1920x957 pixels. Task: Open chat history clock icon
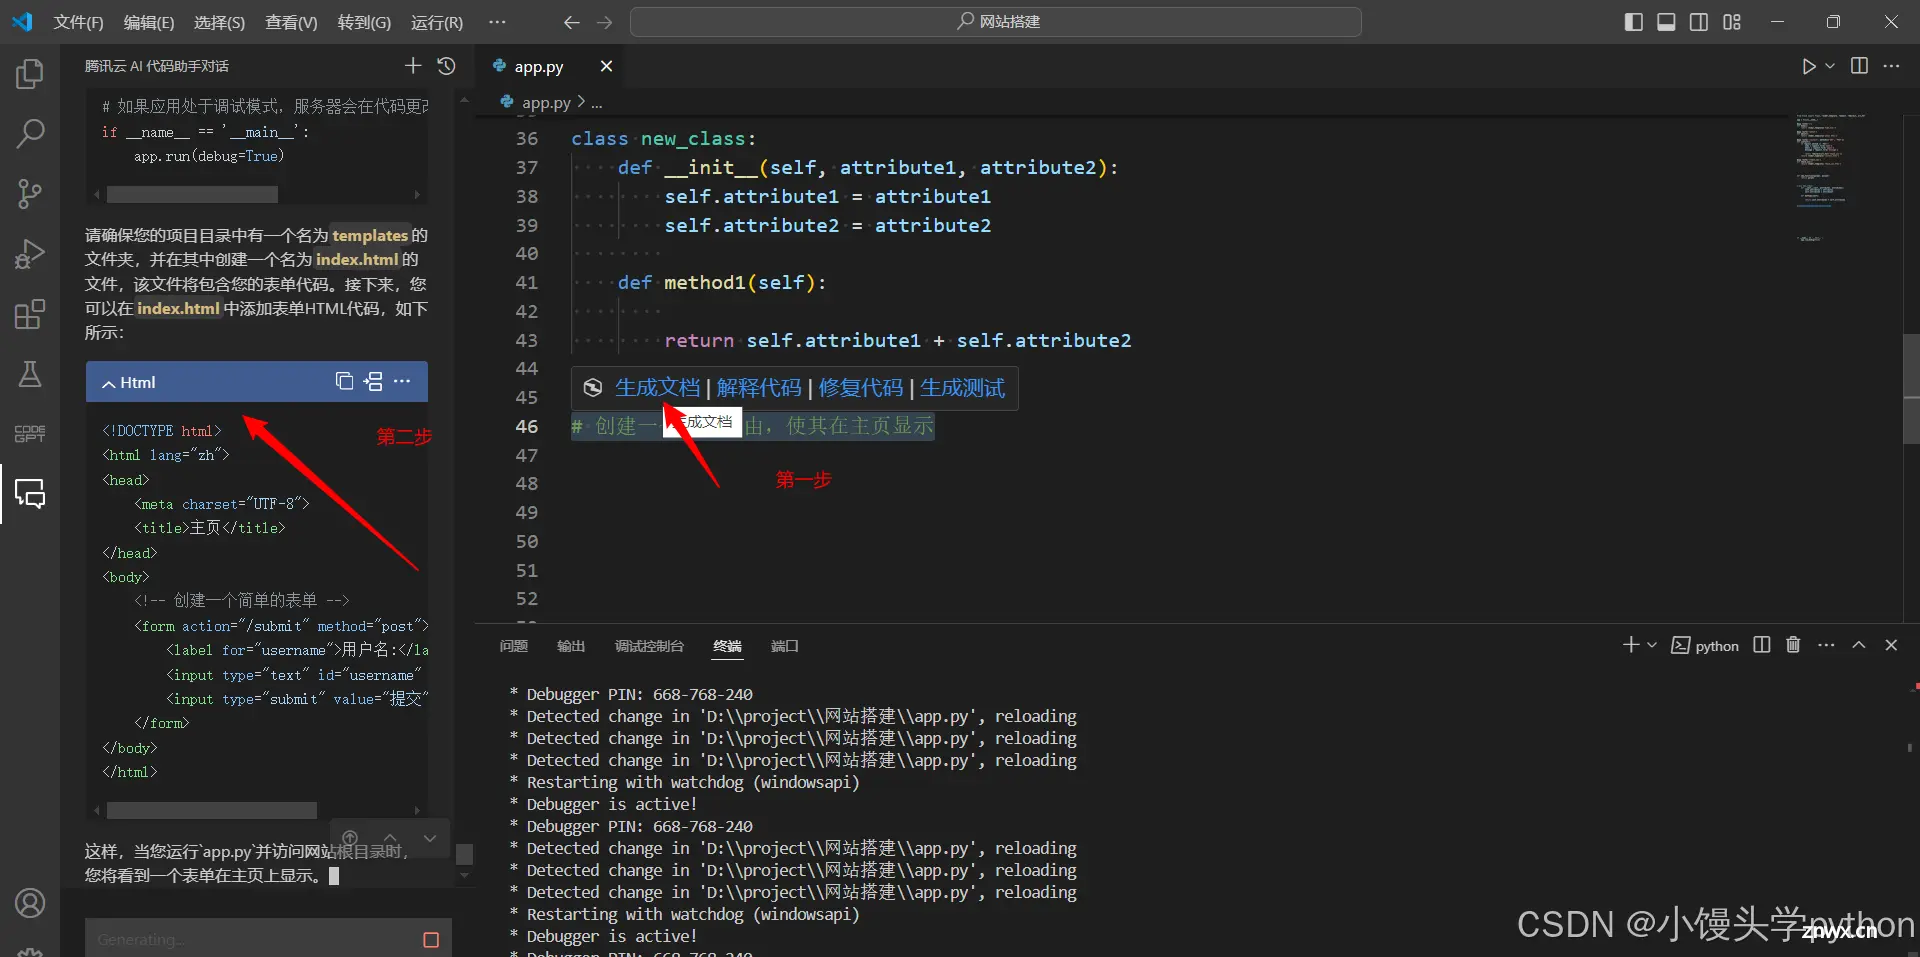(x=446, y=66)
